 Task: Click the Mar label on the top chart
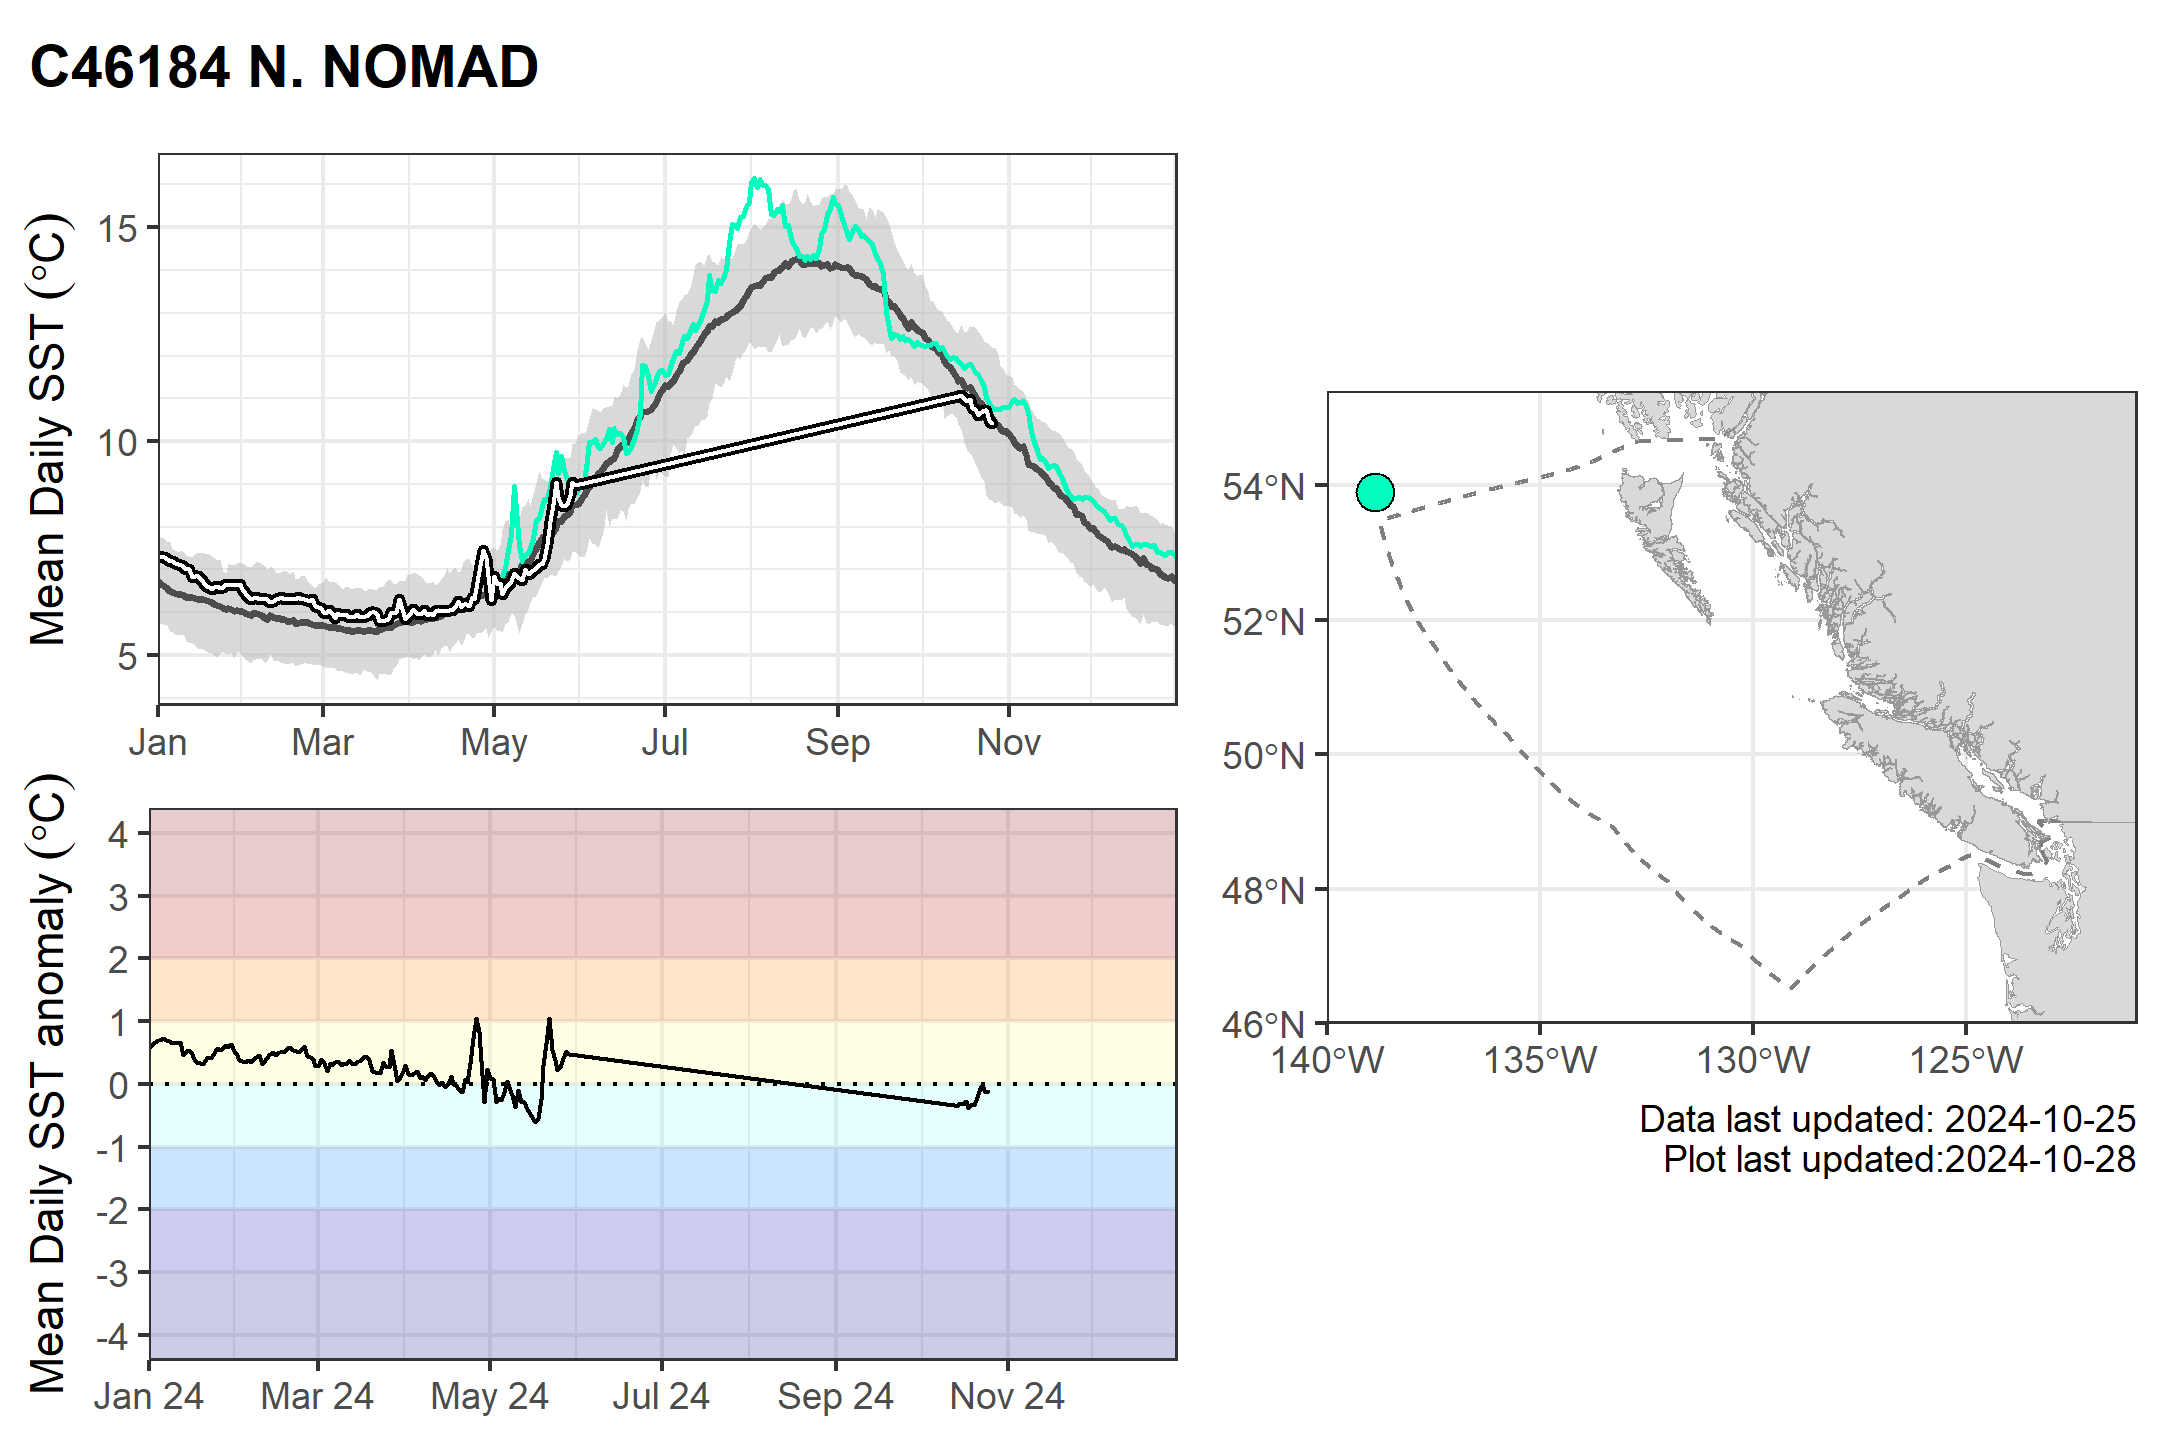point(323,743)
